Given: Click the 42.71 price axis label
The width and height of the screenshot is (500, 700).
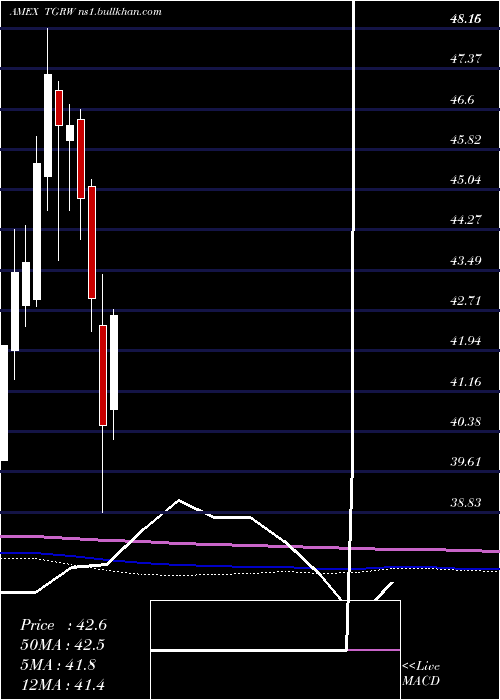Looking at the screenshot, I should 467,300.
